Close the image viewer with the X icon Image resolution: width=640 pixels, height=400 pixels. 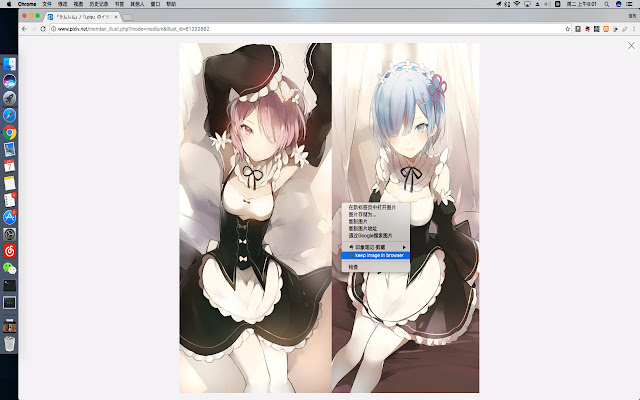[x=631, y=46]
